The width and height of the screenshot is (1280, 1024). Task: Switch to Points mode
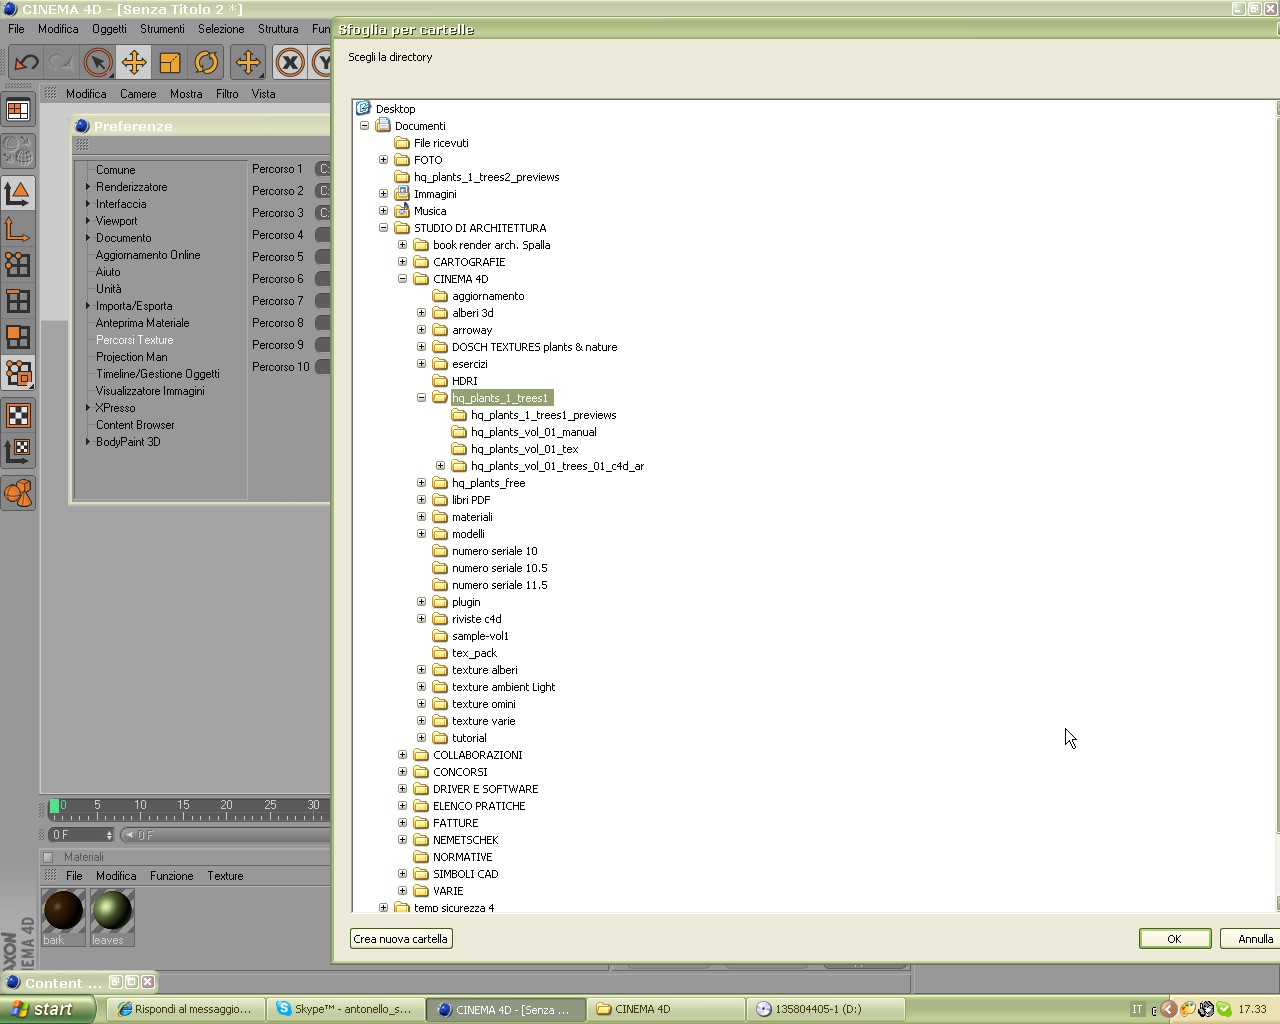tap(18, 265)
